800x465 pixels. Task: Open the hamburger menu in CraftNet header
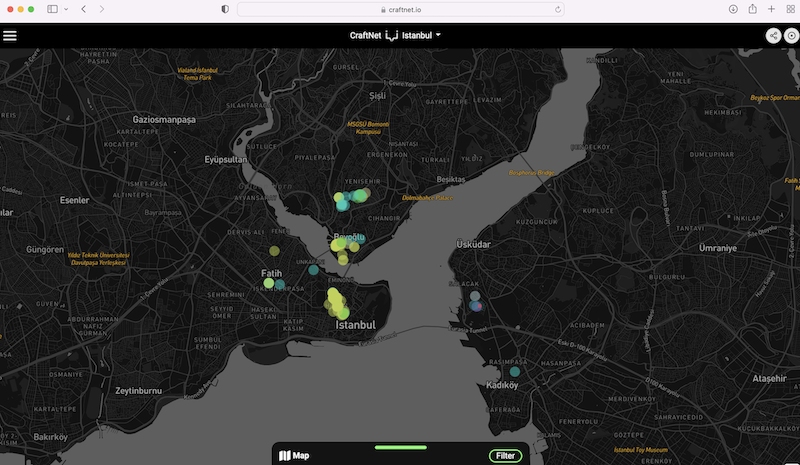click(x=10, y=36)
